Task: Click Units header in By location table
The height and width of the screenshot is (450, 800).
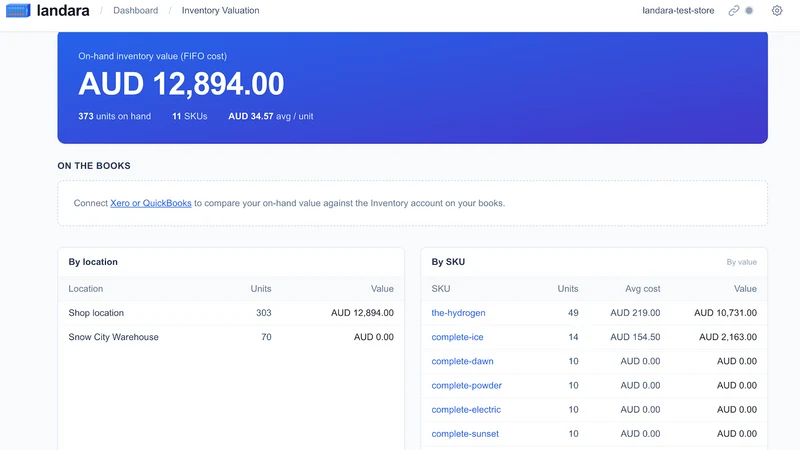Action: (x=261, y=289)
